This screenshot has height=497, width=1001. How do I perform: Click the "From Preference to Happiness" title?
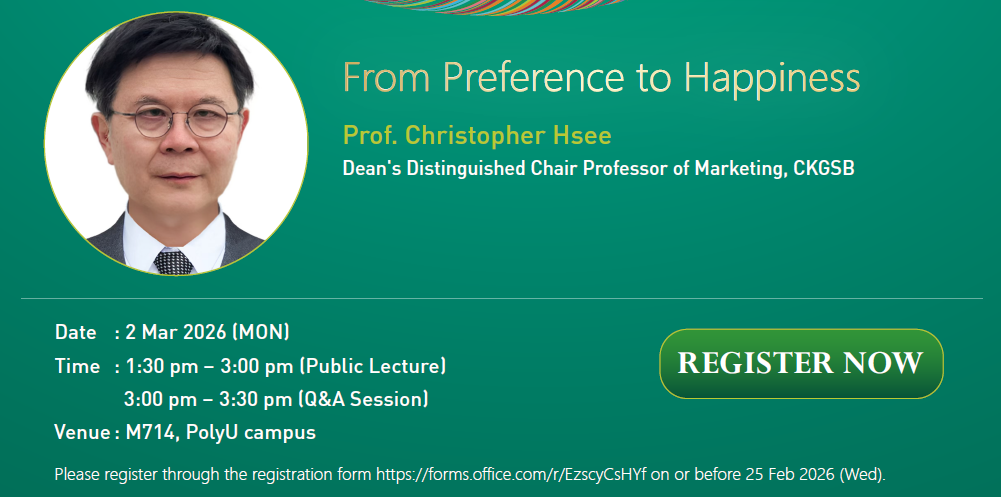click(601, 77)
